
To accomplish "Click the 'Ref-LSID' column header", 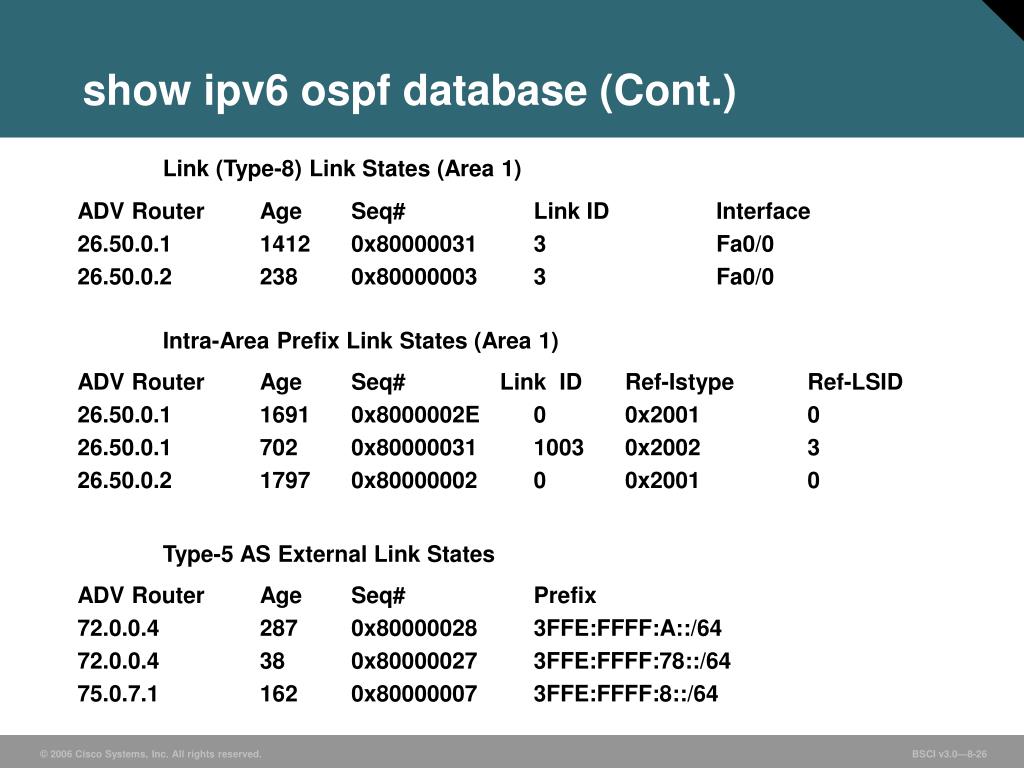I will pos(855,382).
